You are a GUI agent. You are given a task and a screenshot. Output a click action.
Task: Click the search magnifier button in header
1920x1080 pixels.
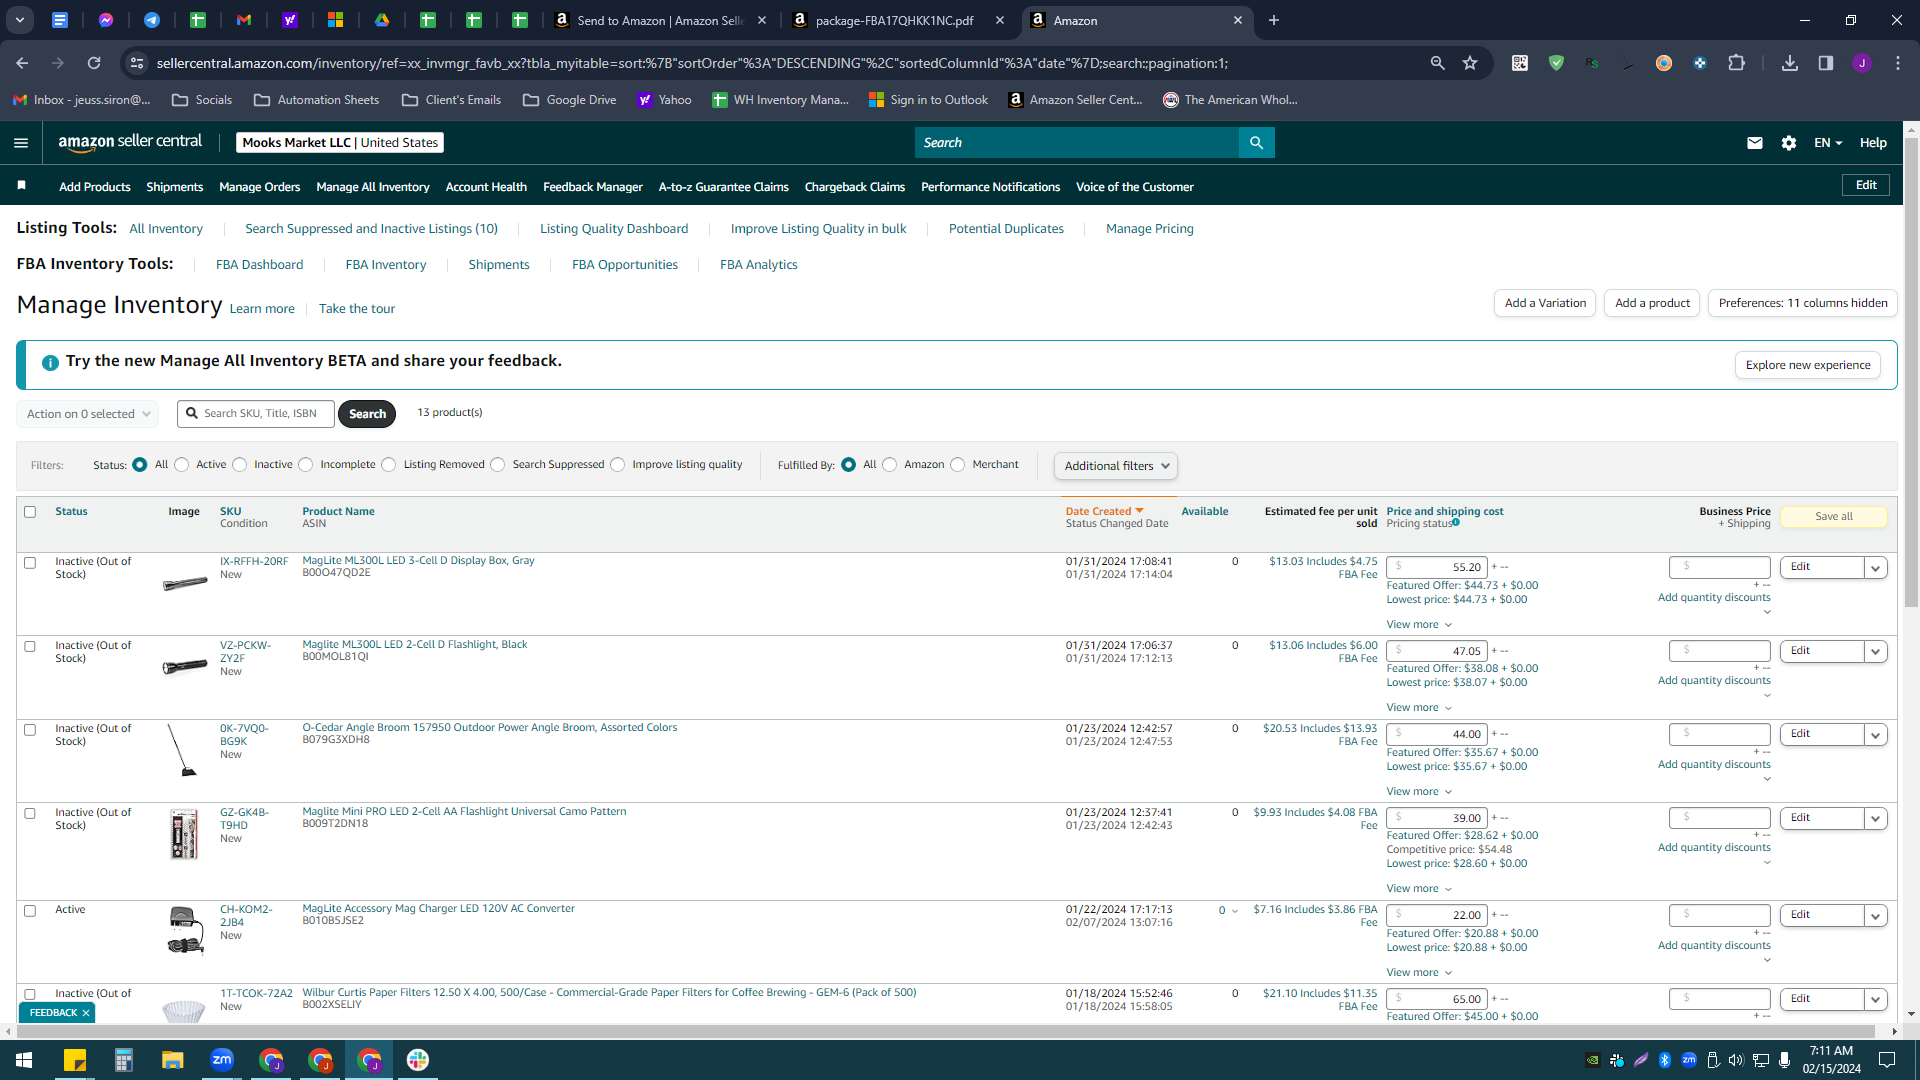1256,143
